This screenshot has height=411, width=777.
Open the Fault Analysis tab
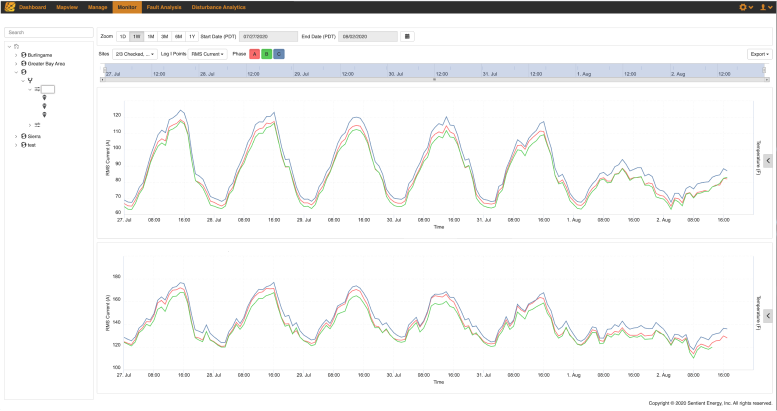164,7
